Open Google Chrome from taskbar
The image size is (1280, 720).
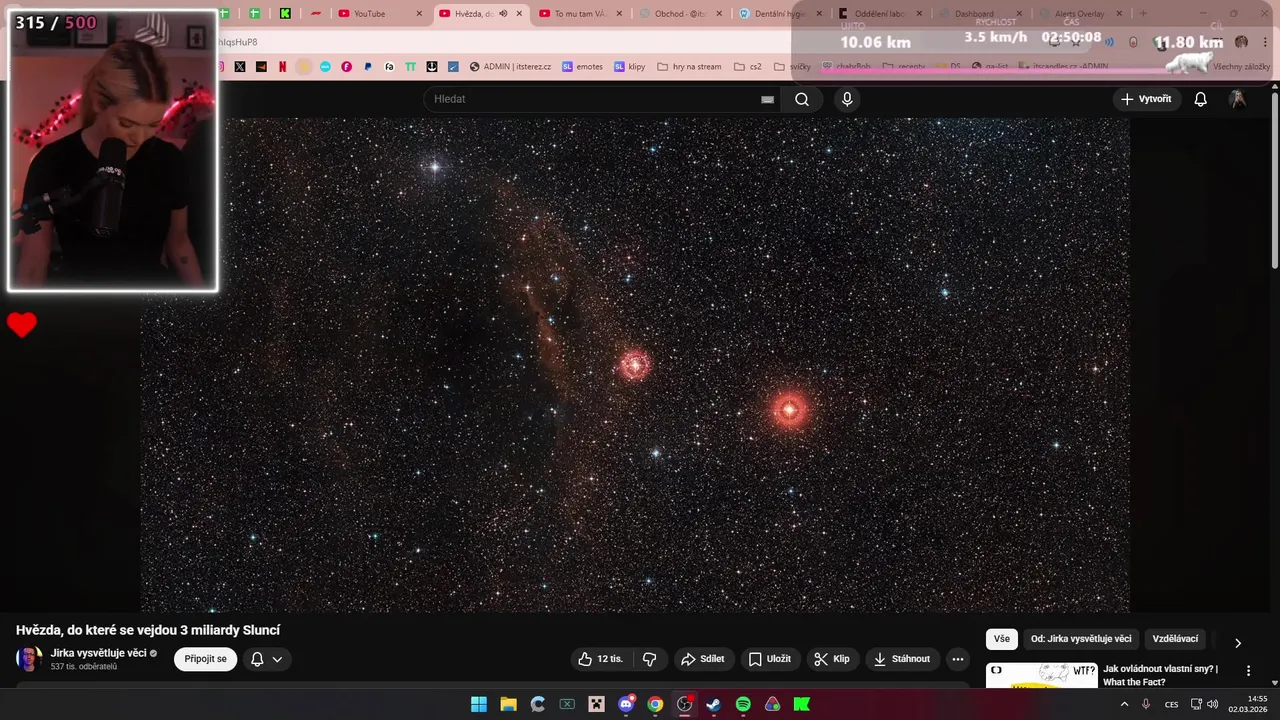coord(655,704)
